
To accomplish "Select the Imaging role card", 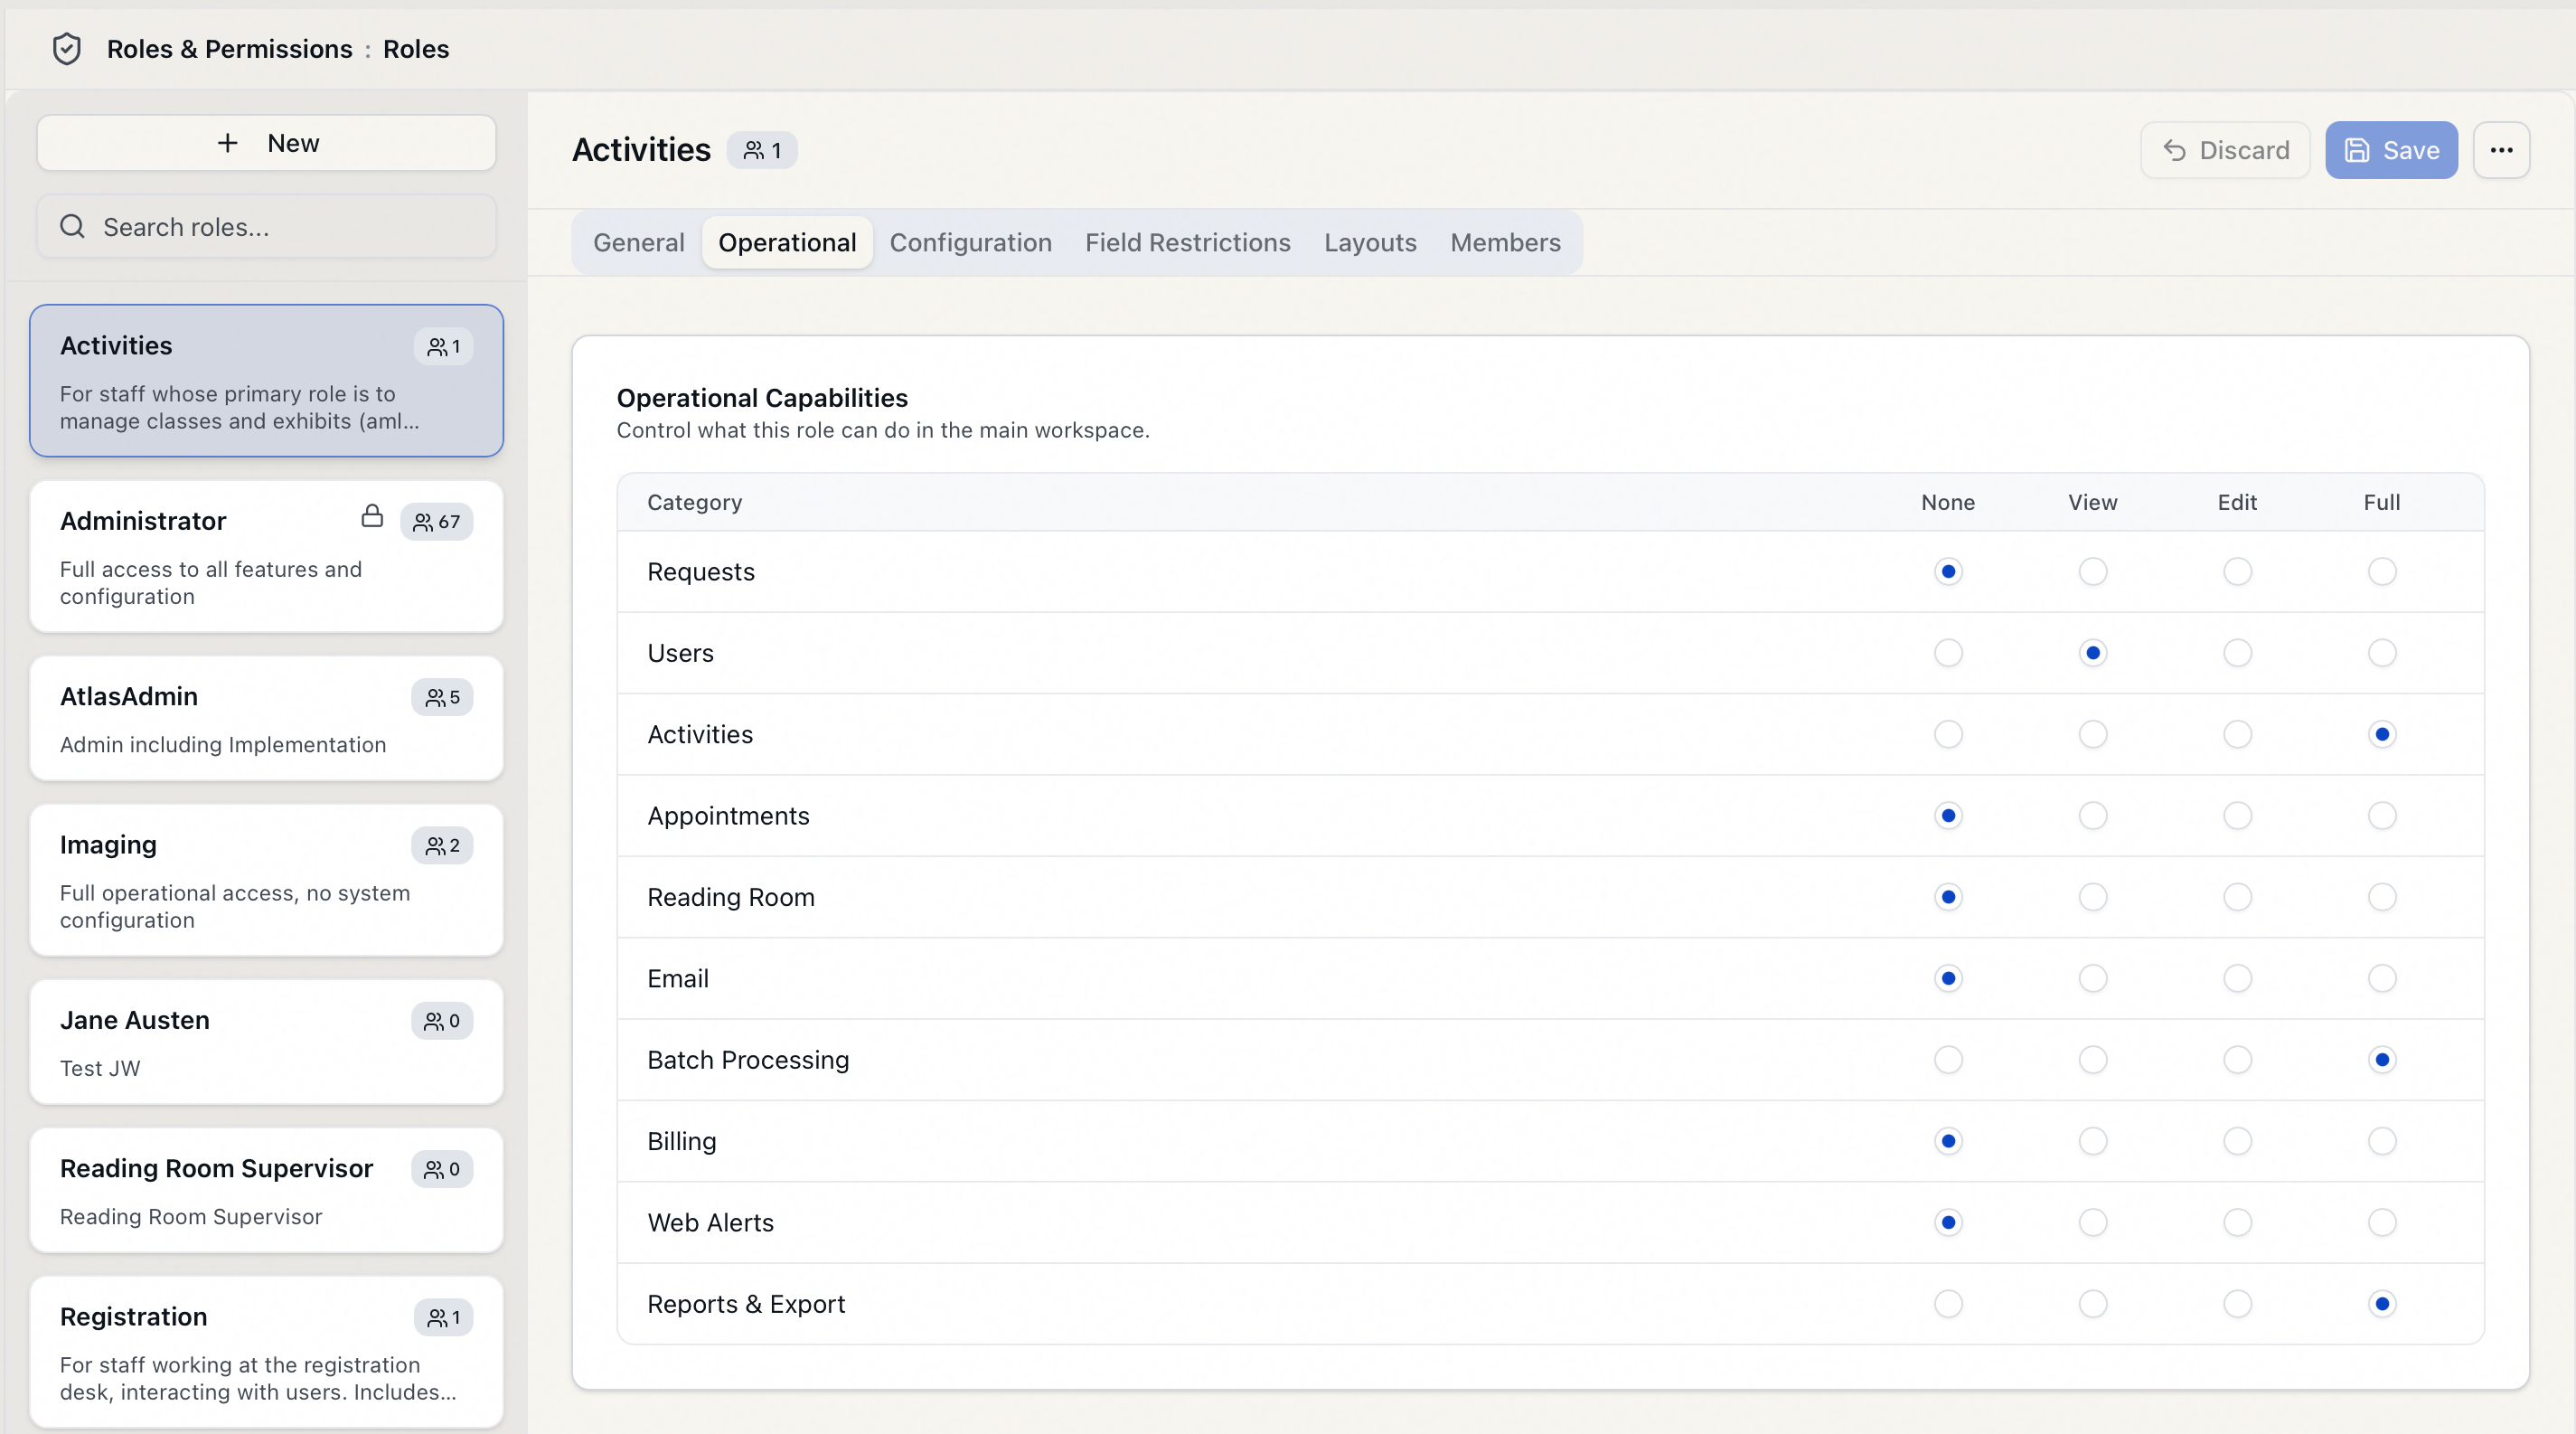I will click(x=266, y=881).
